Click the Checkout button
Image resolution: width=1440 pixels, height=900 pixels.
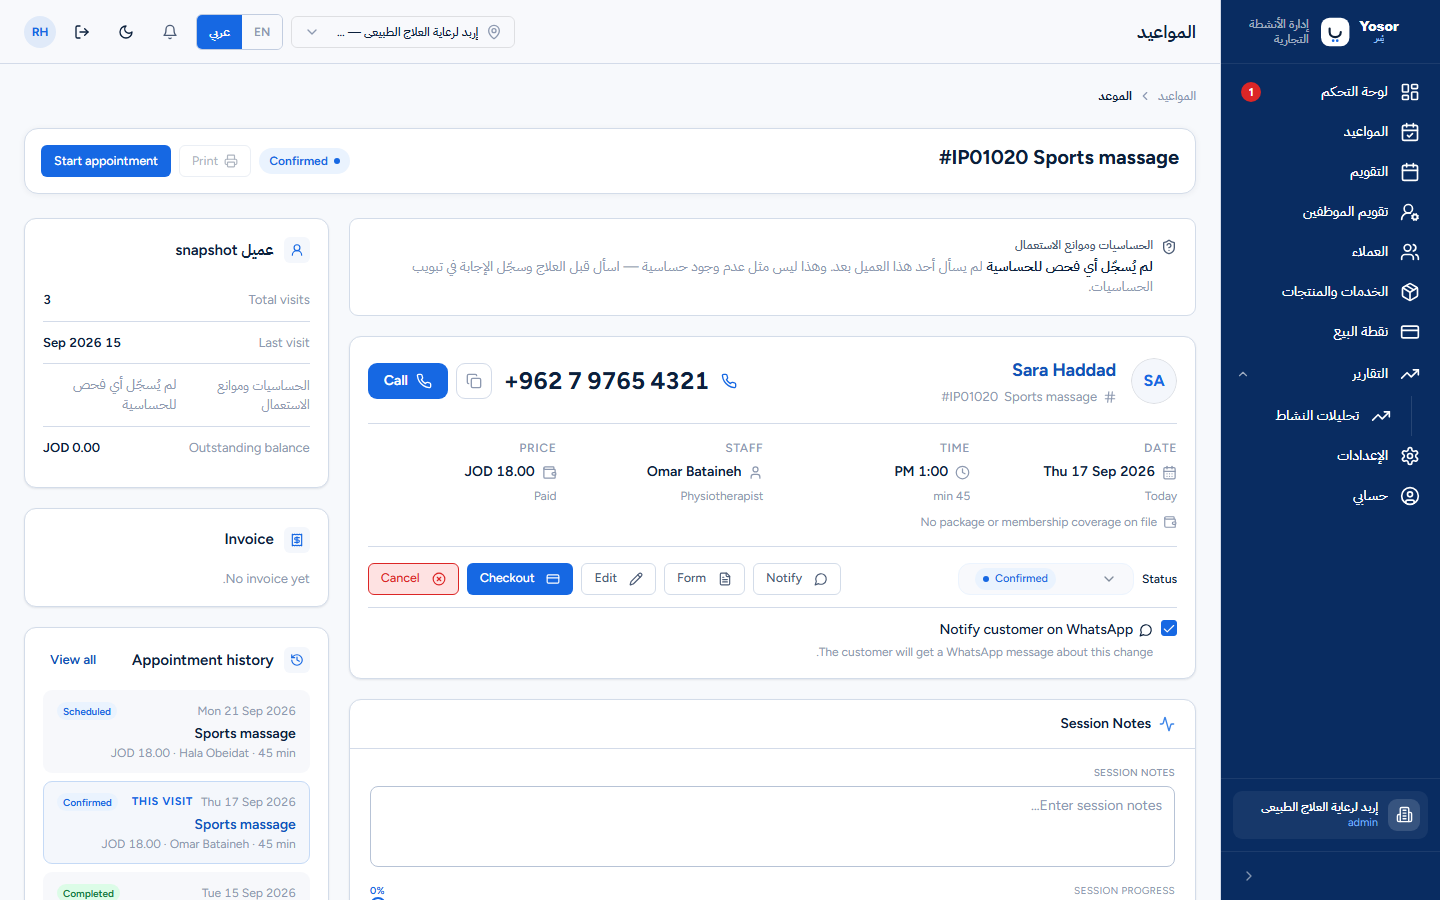520,579
